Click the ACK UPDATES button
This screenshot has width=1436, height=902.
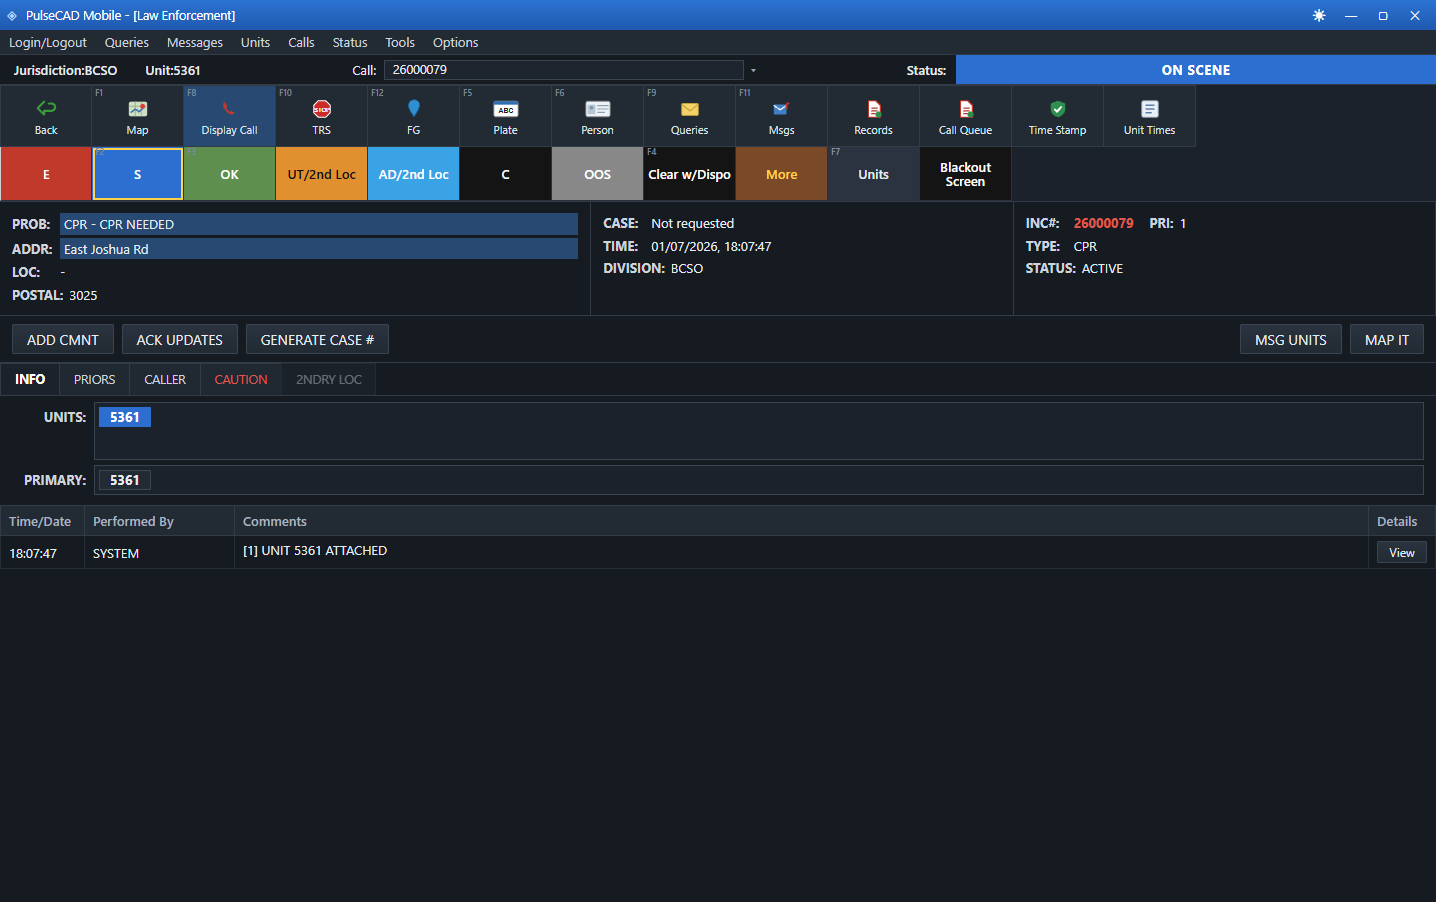point(180,340)
